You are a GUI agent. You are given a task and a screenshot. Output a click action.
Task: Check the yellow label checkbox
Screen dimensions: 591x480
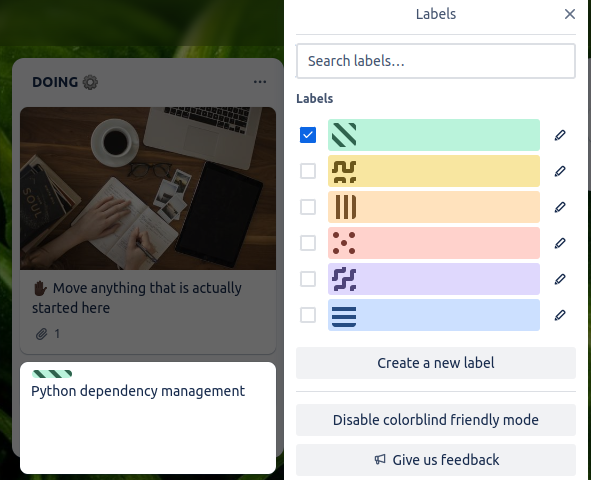pyautogui.click(x=308, y=171)
